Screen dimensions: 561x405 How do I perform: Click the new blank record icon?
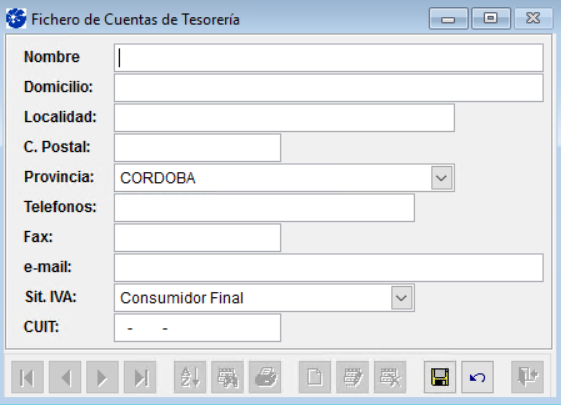[315, 377]
